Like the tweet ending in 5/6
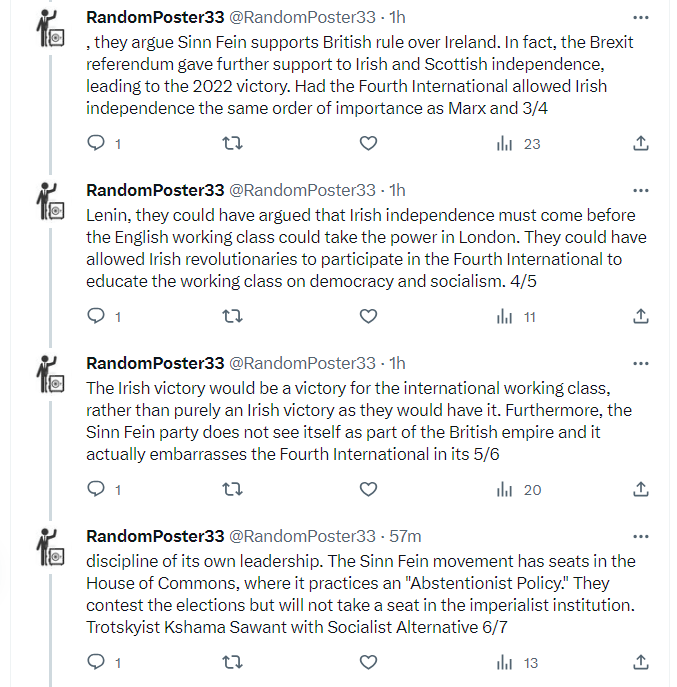 [368, 490]
